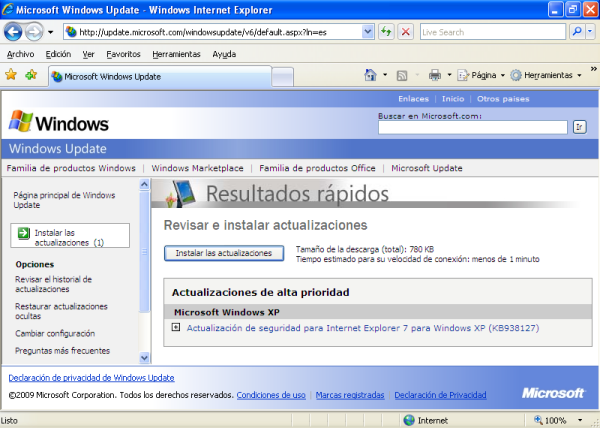The width and height of the screenshot is (600, 428).
Task: Select the Microsoft Windows Update tab
Action: 110,76
